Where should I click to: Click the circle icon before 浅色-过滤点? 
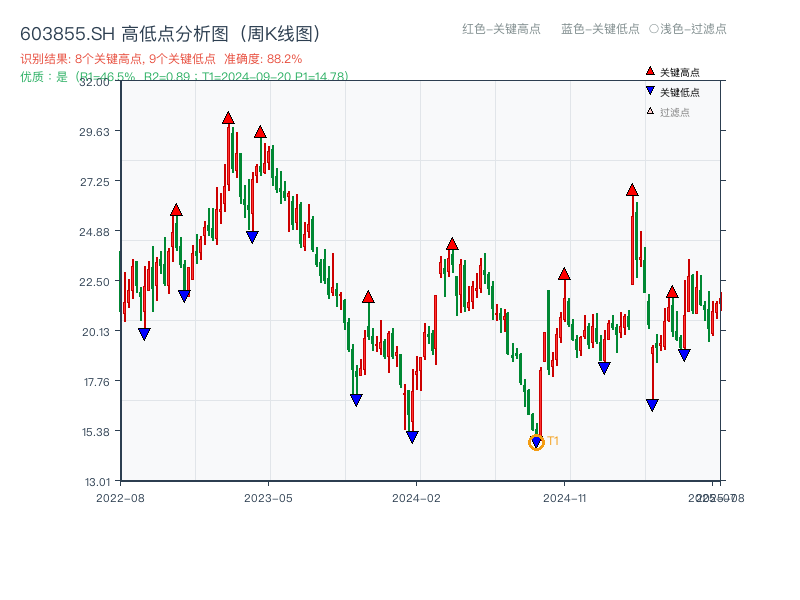click(654, 29)
